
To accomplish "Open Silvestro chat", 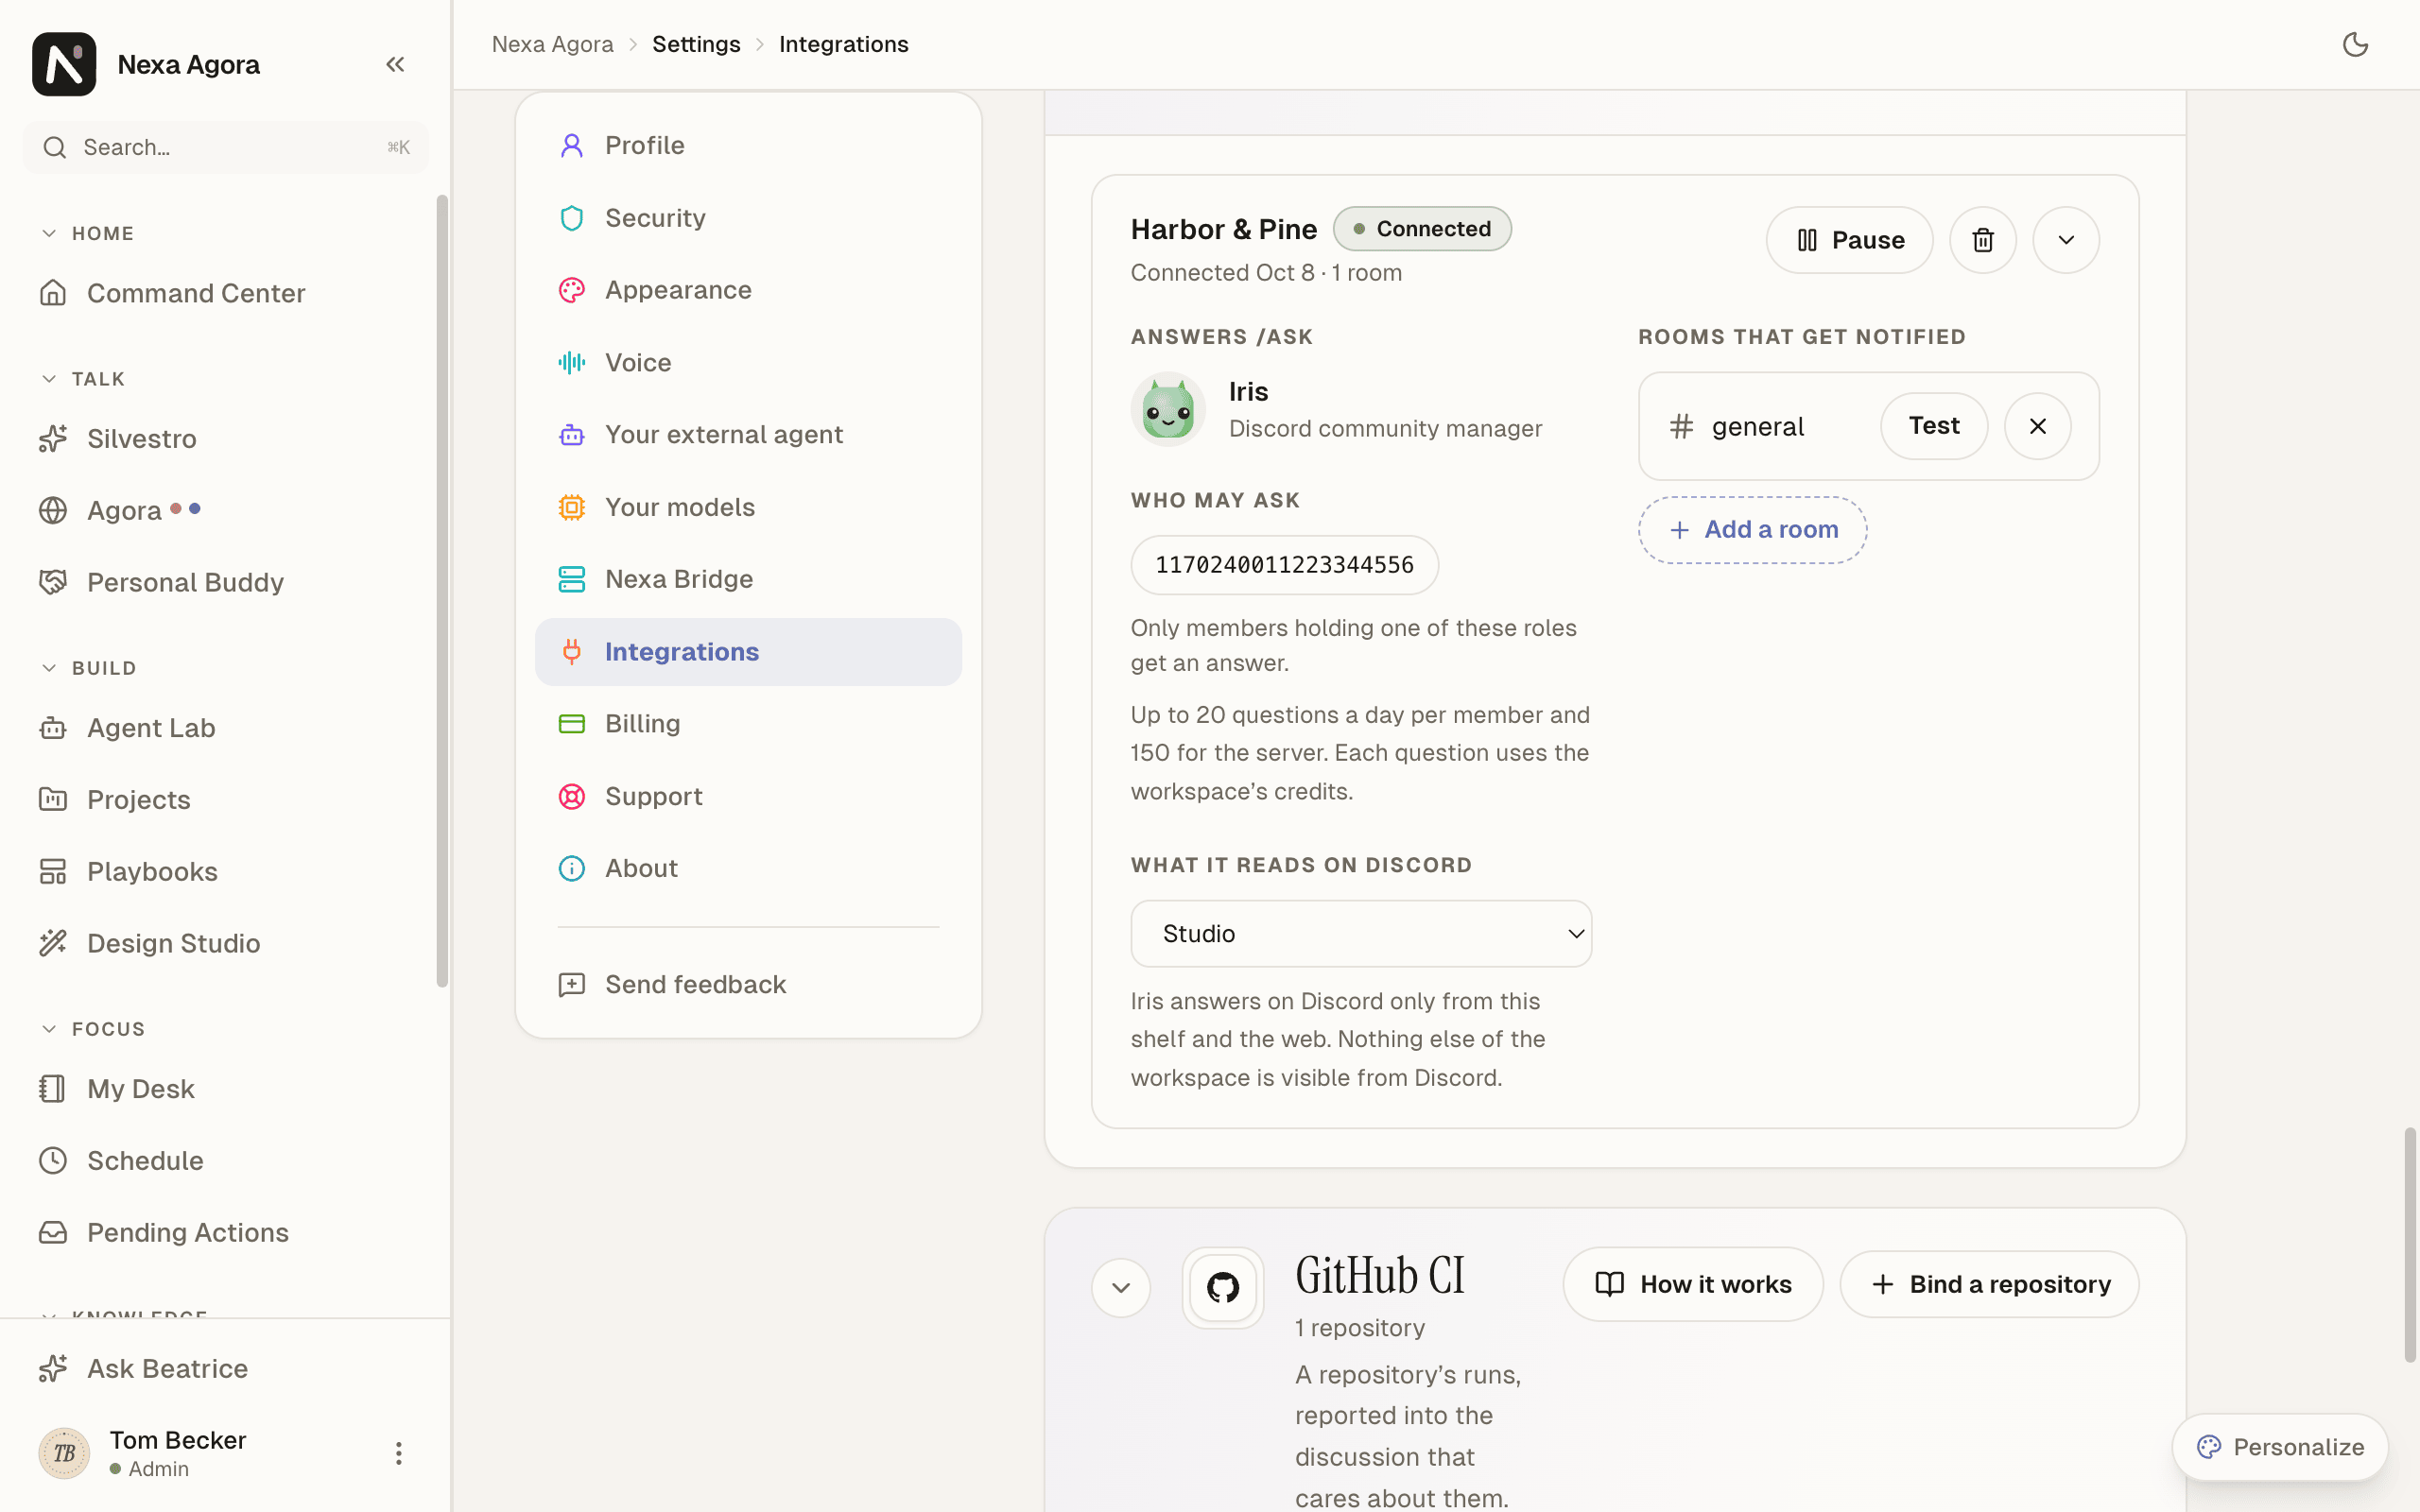I will [x=225, y=438].
